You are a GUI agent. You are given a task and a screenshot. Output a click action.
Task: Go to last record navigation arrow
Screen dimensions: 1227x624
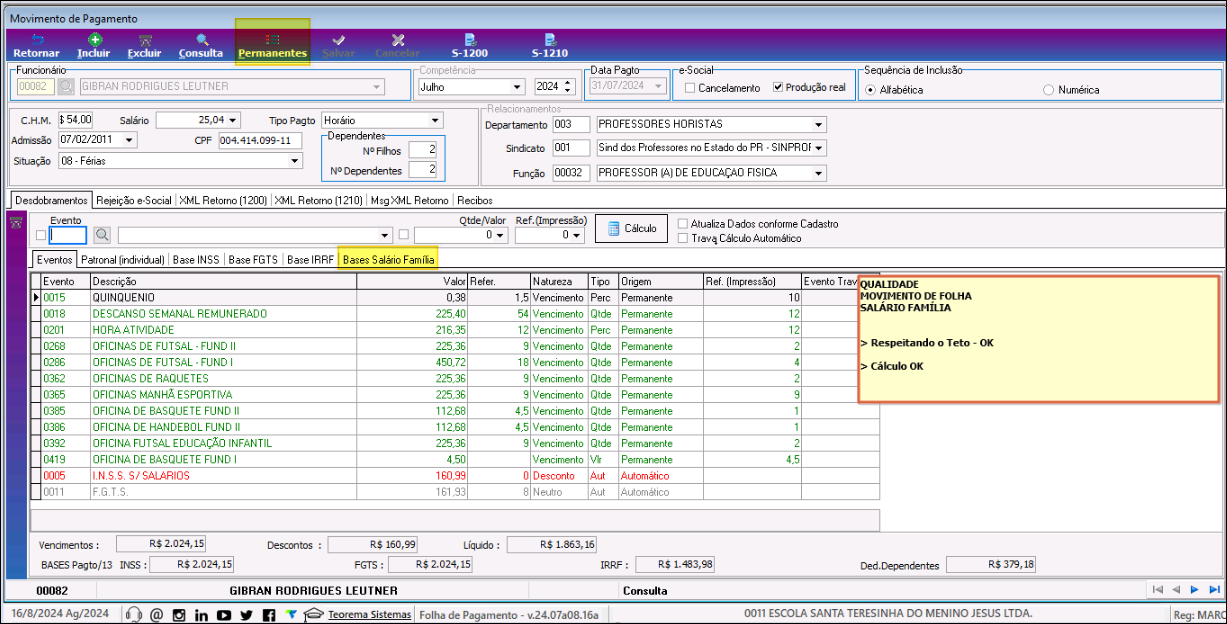1213,590
